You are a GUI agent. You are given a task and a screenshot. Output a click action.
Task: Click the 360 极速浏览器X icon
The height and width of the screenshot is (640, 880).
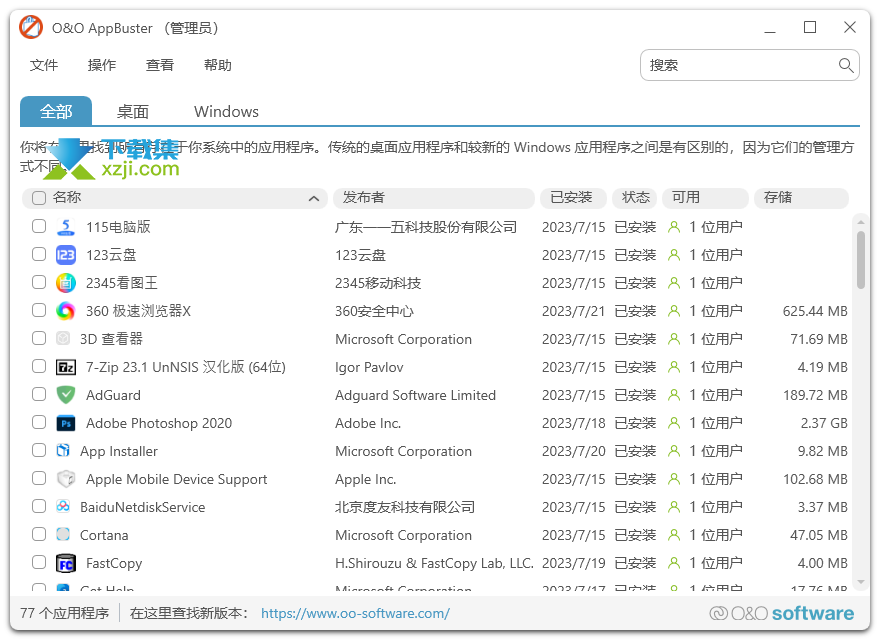point(66,310)
